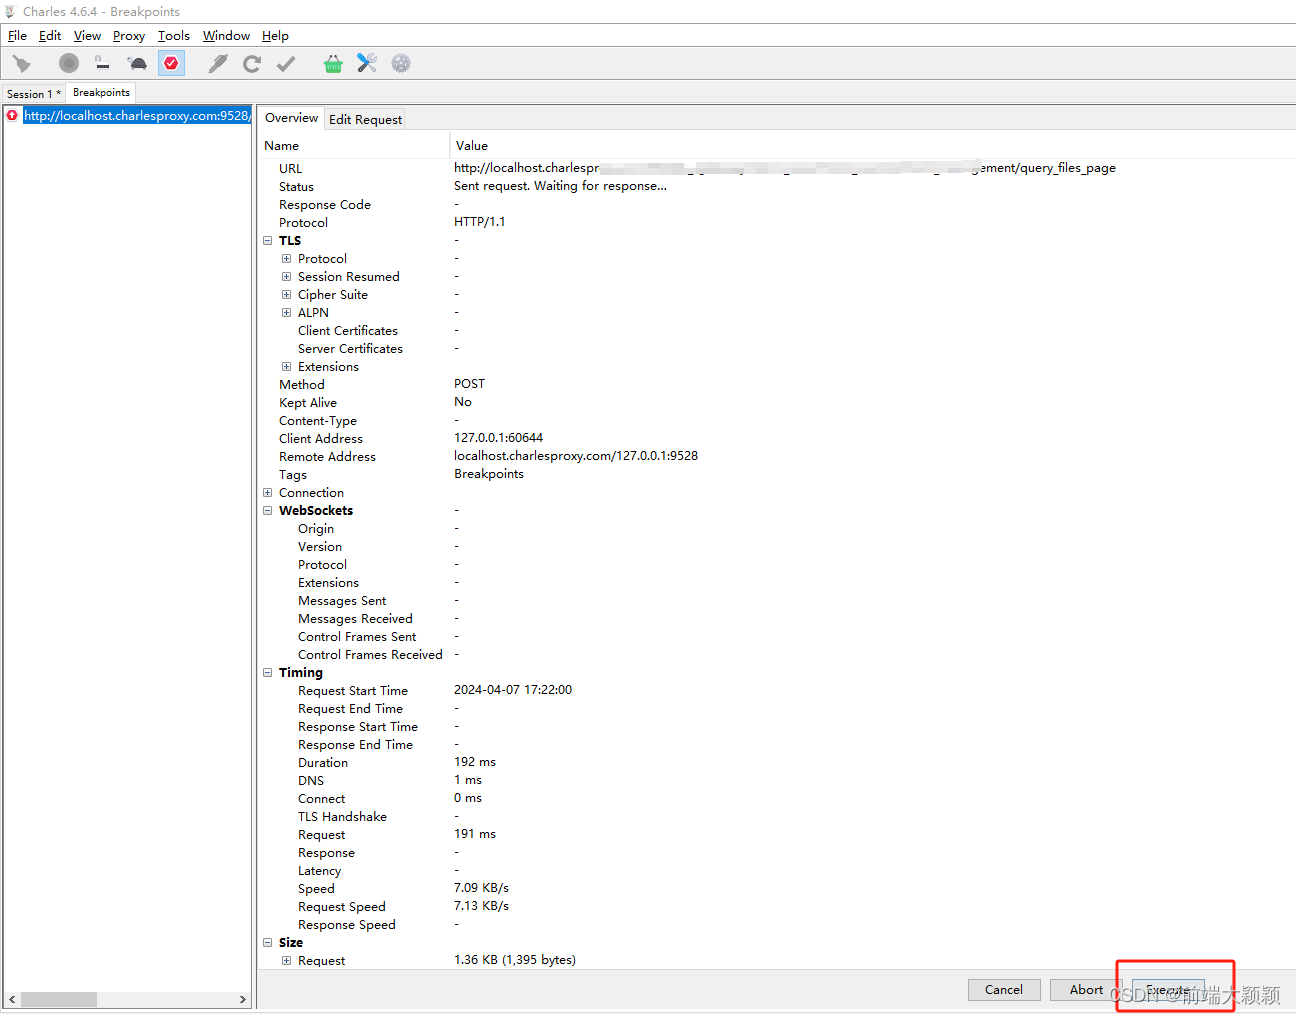Viewport: 1296px width, 1014px height.
Task: Collapse the TLS section
Action: (x=267, y=241)
